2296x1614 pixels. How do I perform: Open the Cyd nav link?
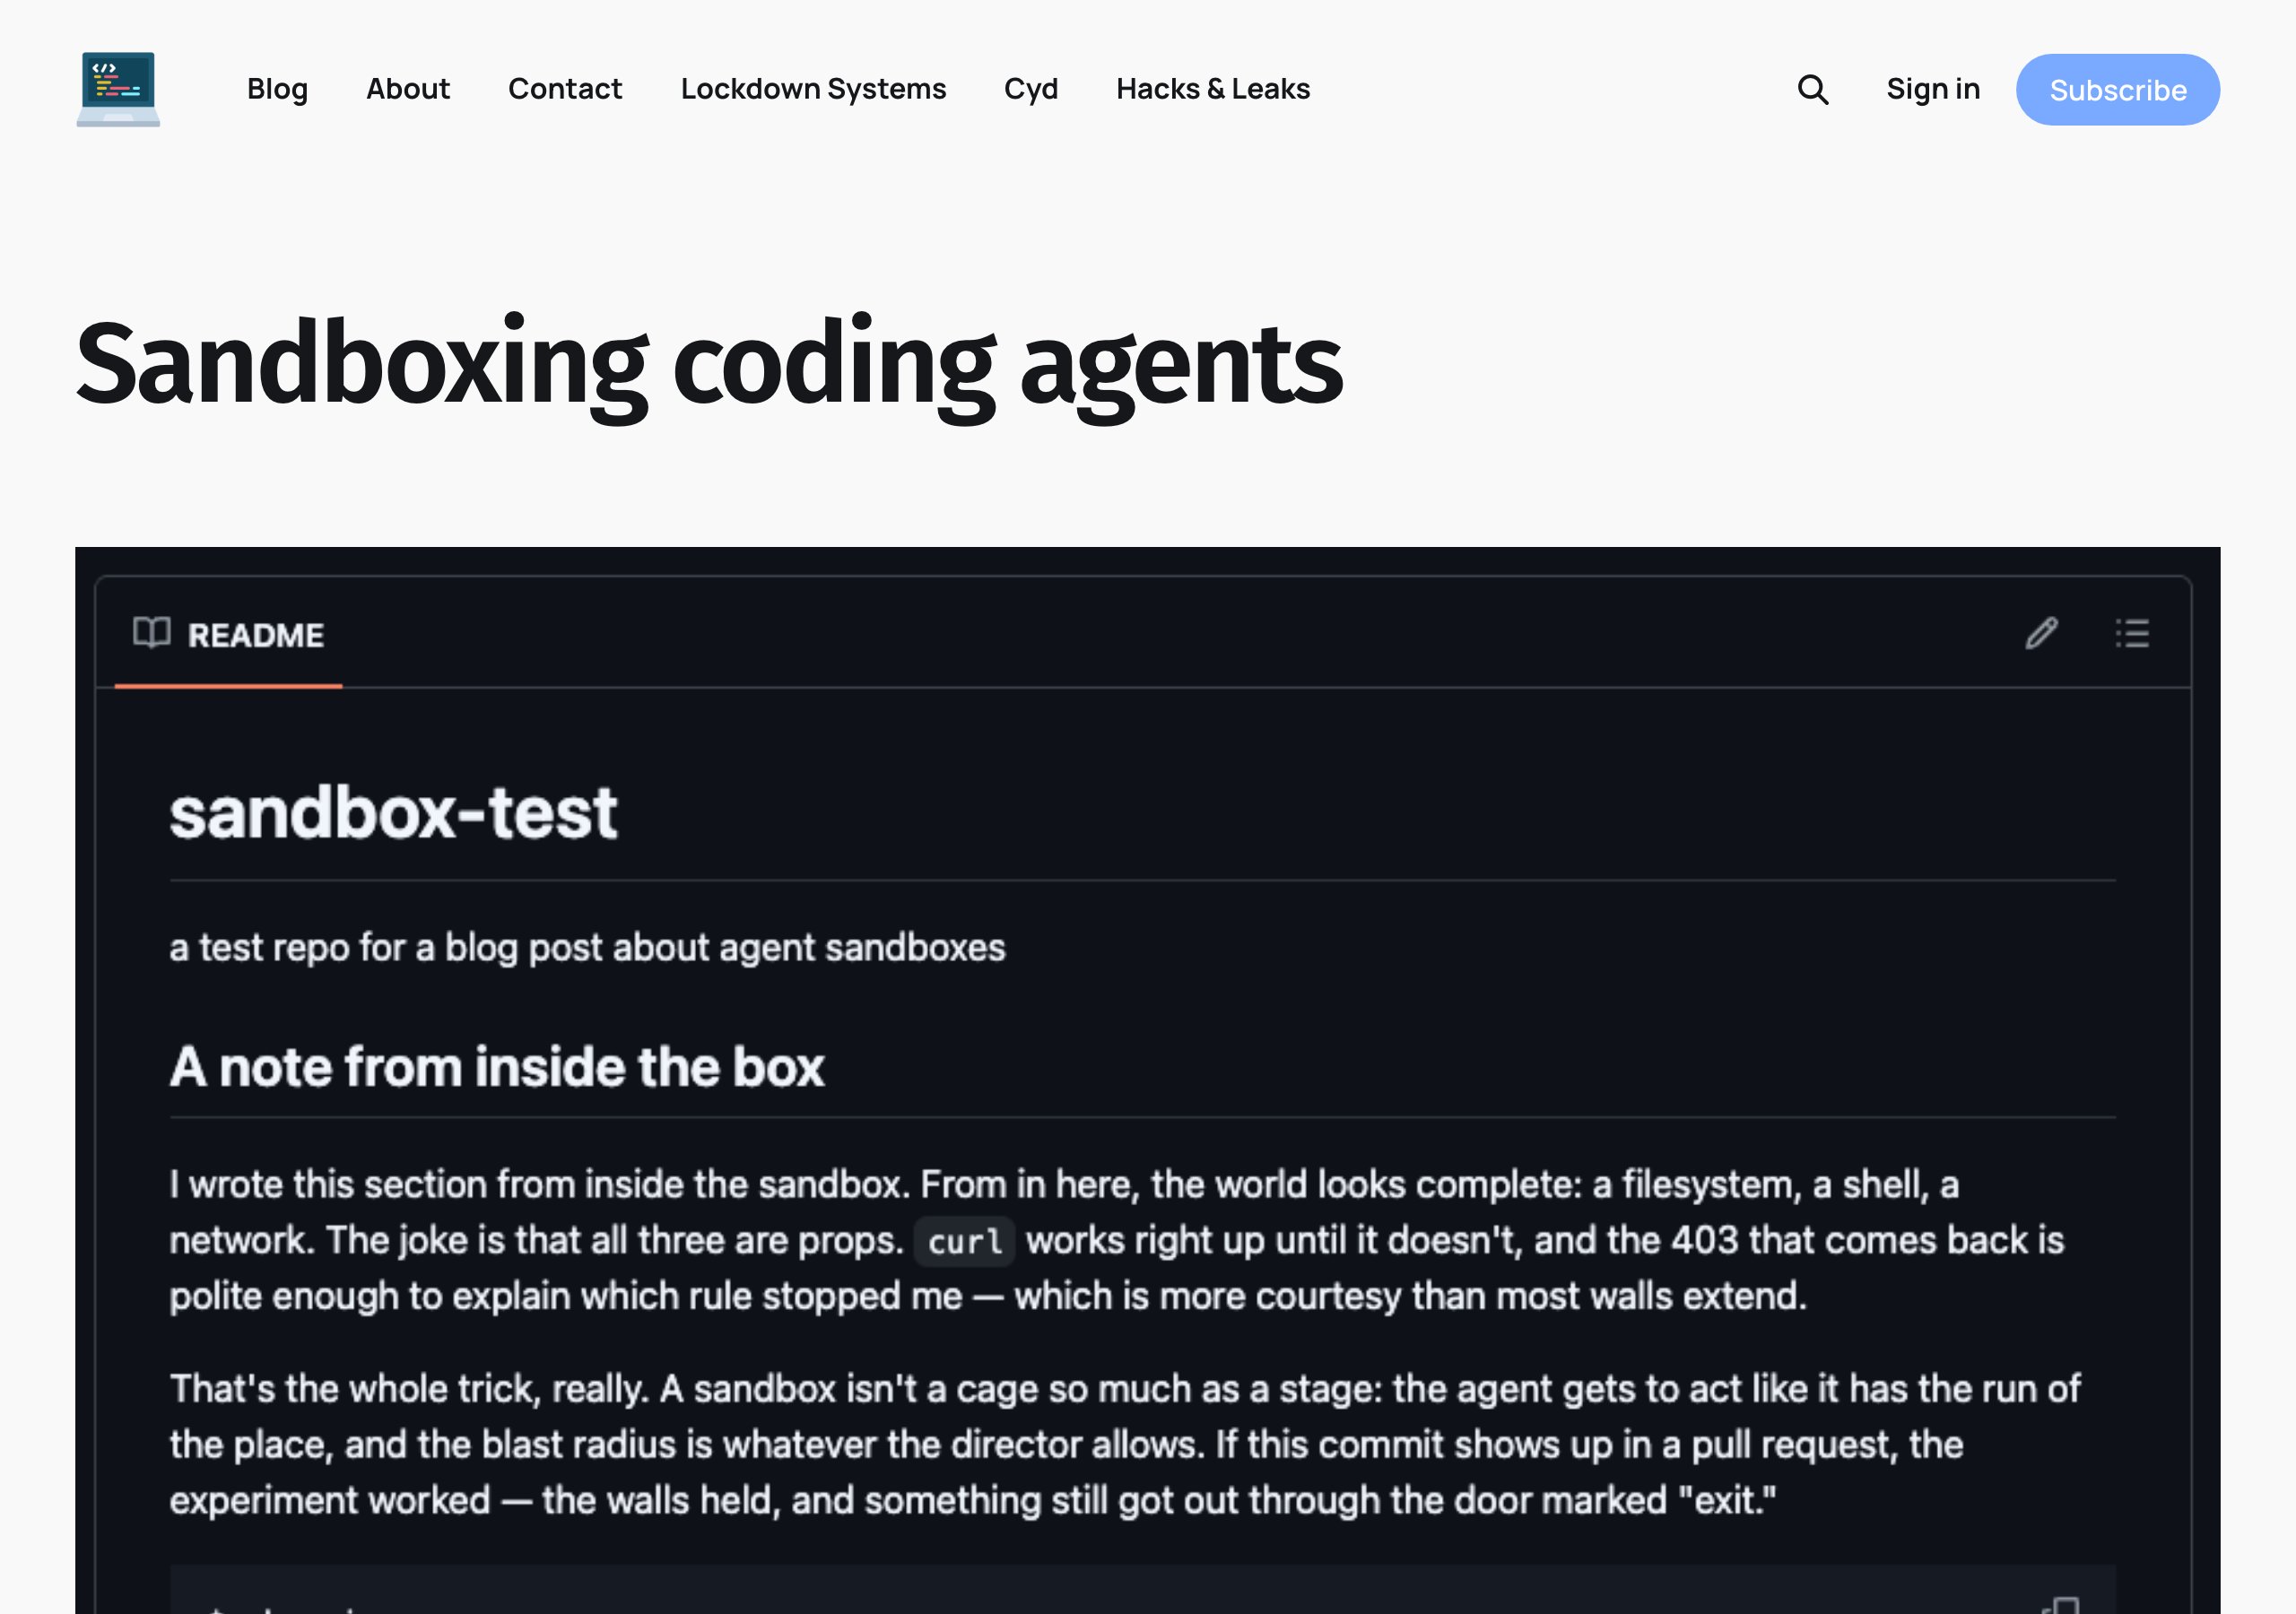coord(1031,89)
